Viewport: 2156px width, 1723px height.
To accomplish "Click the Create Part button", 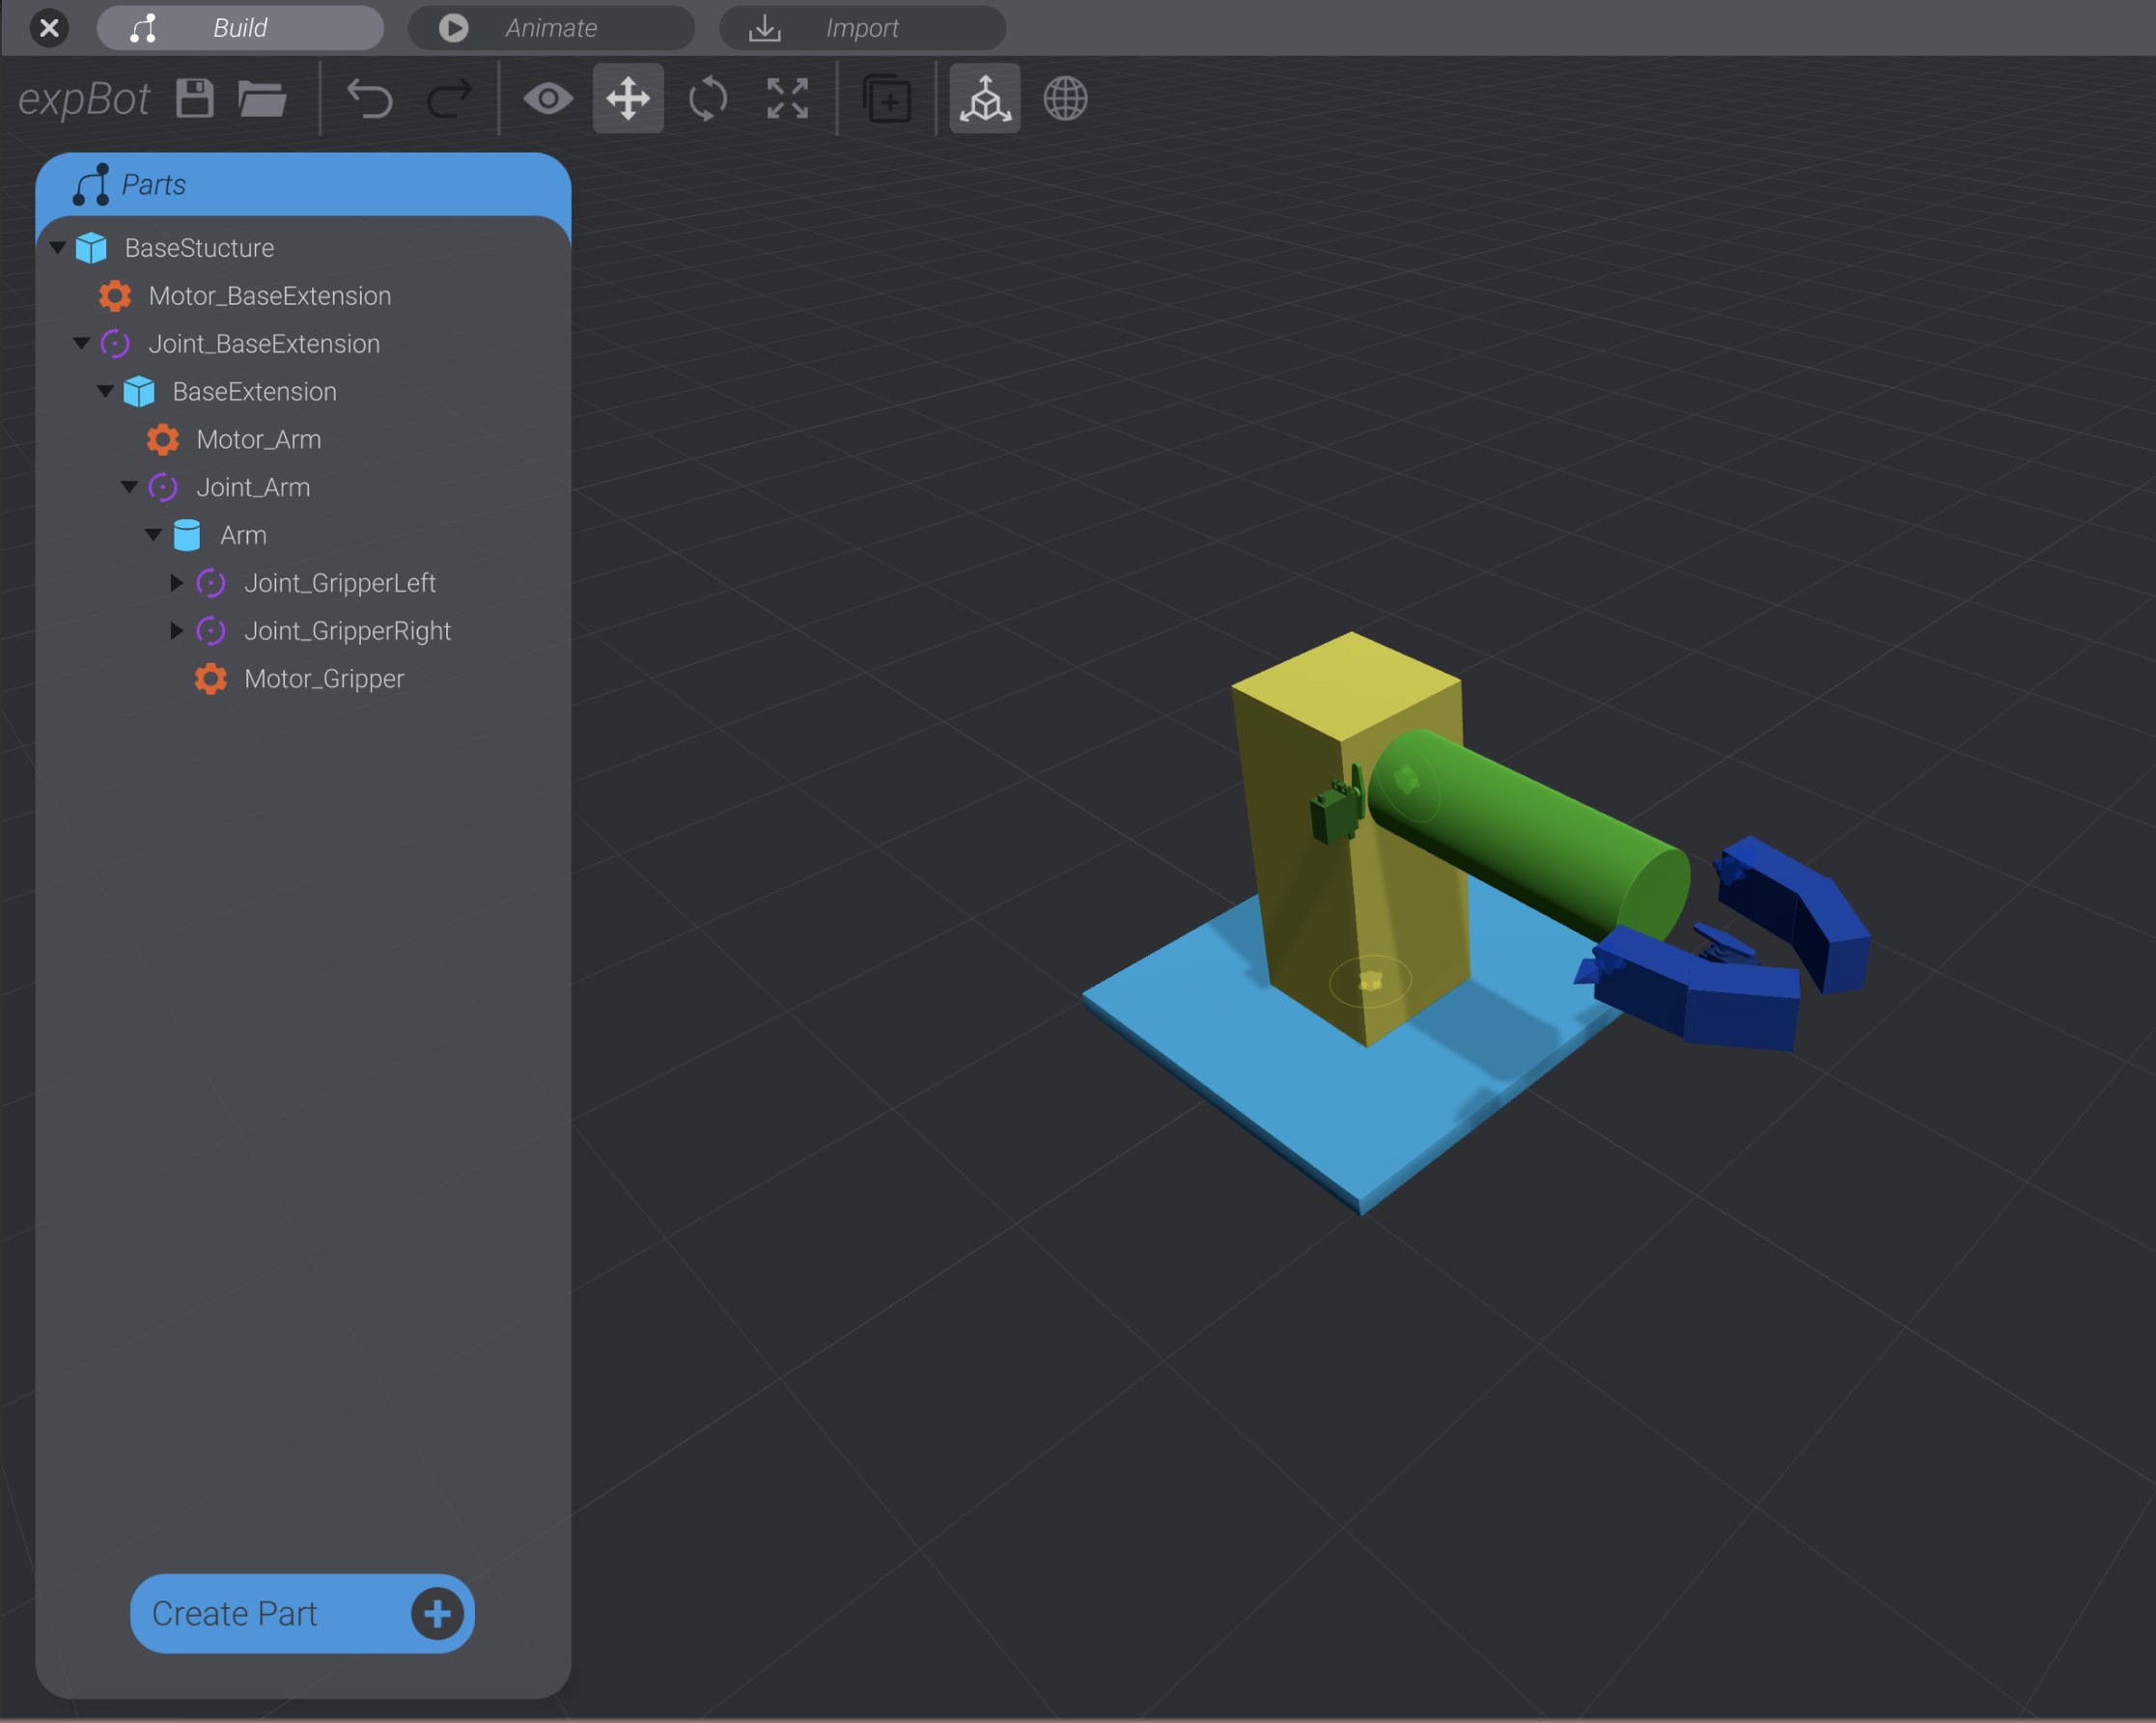I will click(x=301, y=1613).
